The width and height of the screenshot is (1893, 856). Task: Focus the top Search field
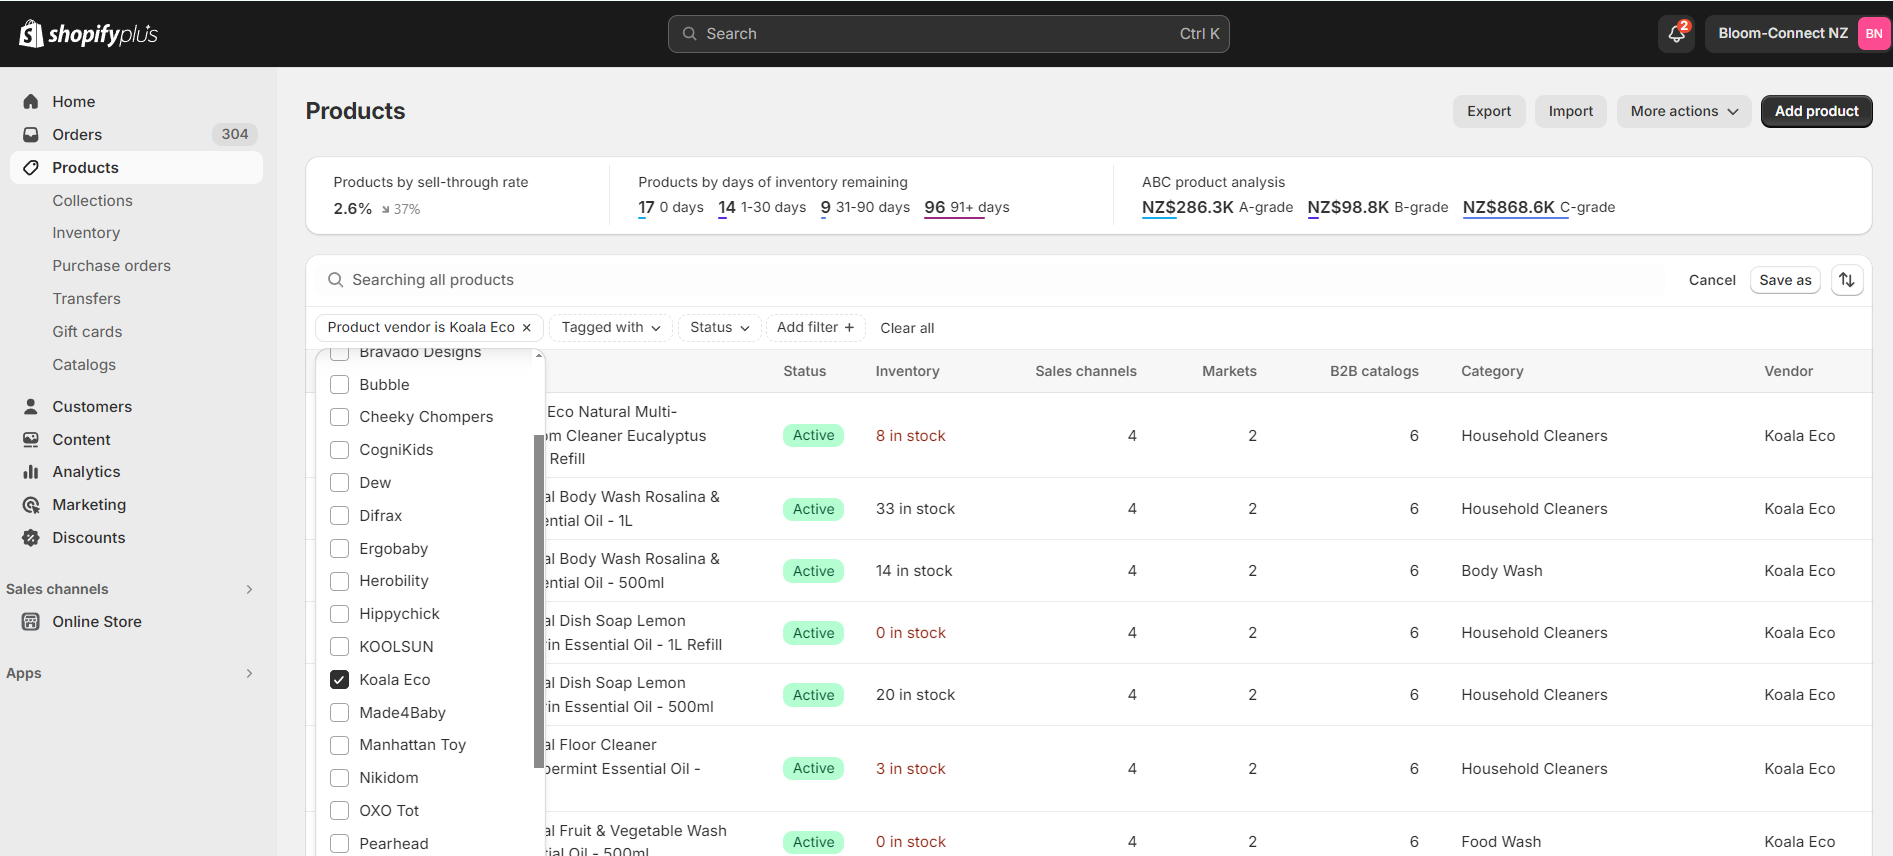point(949,34)
